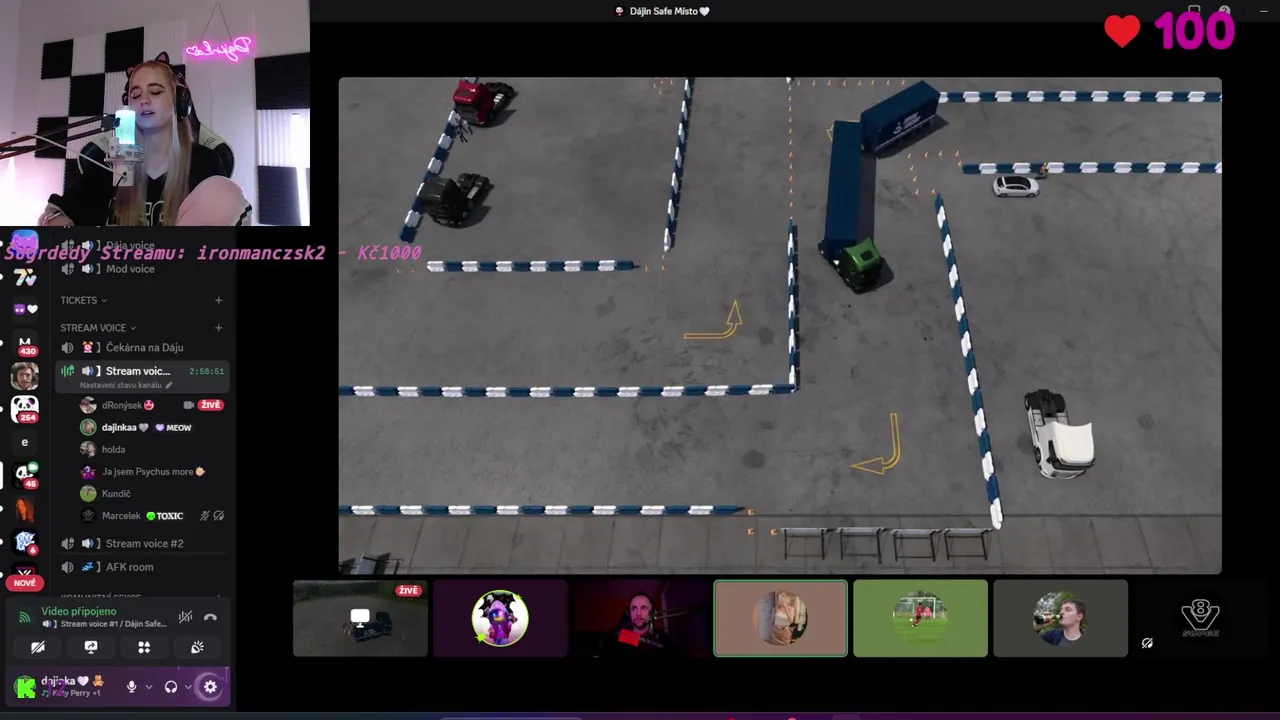Screen dimensions: 1280x720
Task: Collapse the STREAM VOICE category
Action: (98, 328)
